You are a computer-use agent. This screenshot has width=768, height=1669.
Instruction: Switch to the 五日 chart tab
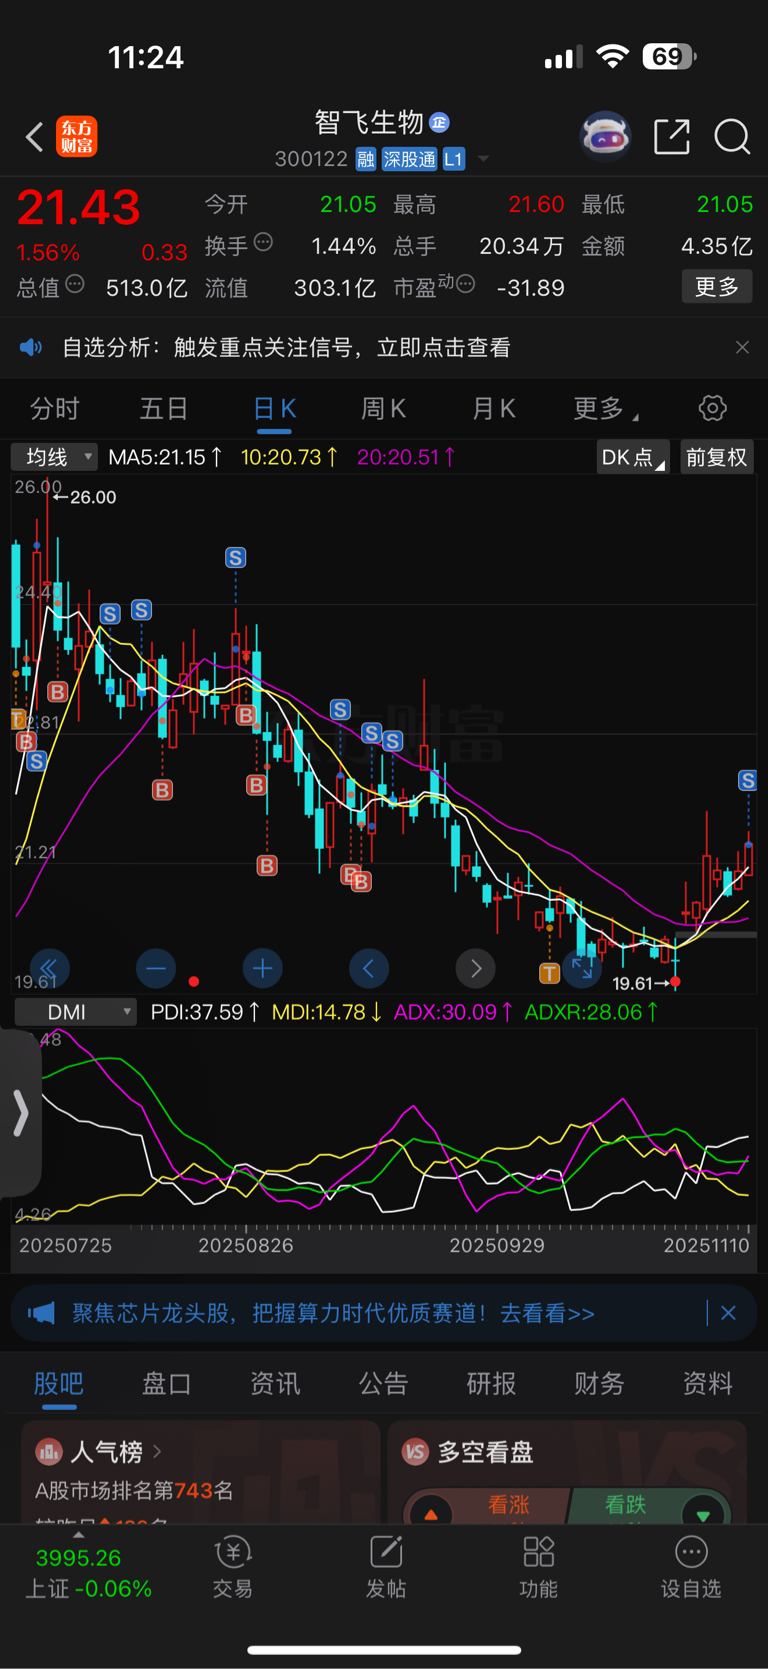164,409
